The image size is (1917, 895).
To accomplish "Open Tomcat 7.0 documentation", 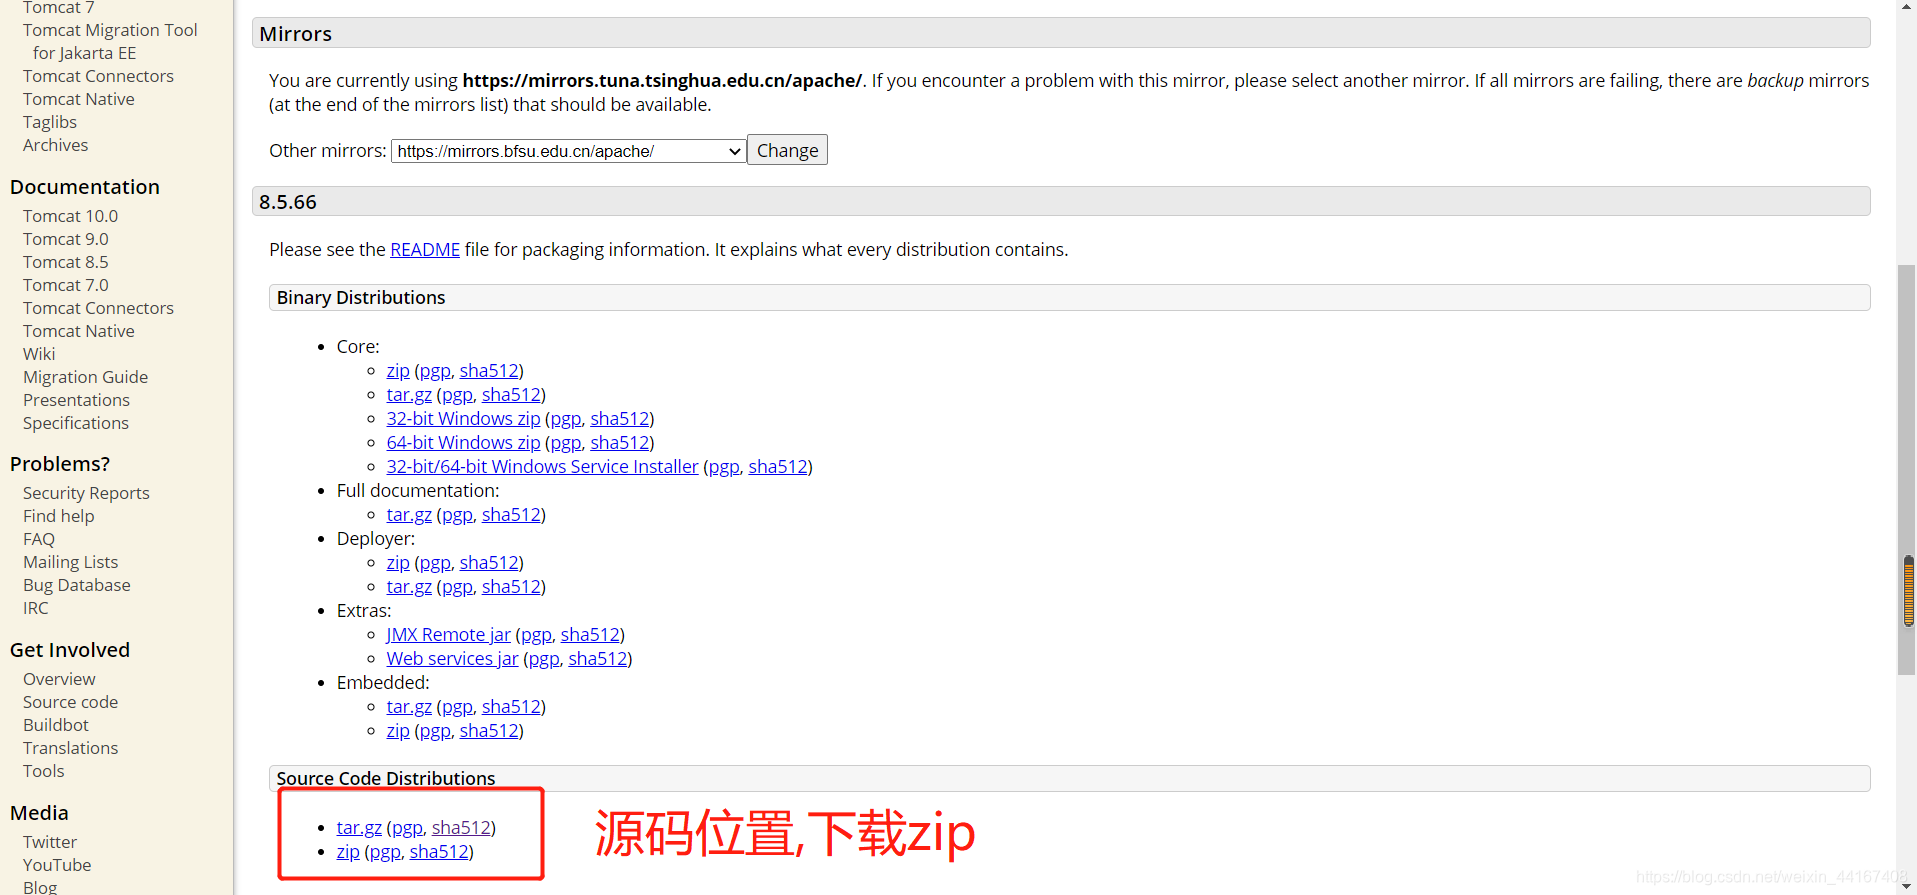I will pos(66,285).
